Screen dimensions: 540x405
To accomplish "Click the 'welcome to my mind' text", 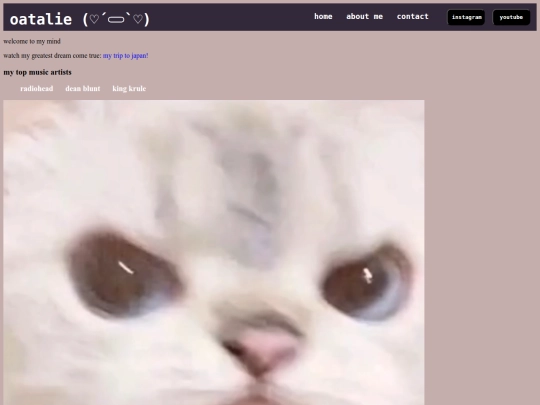I will pyautogui.click(x=32, y=41).
